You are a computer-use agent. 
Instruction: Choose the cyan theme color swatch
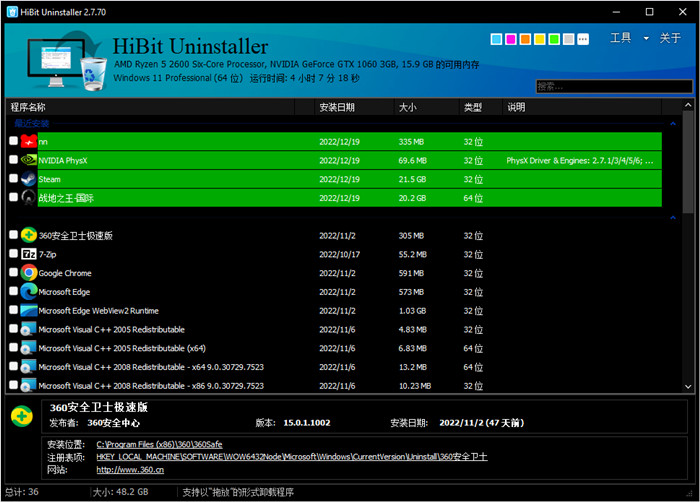[496, 39]
